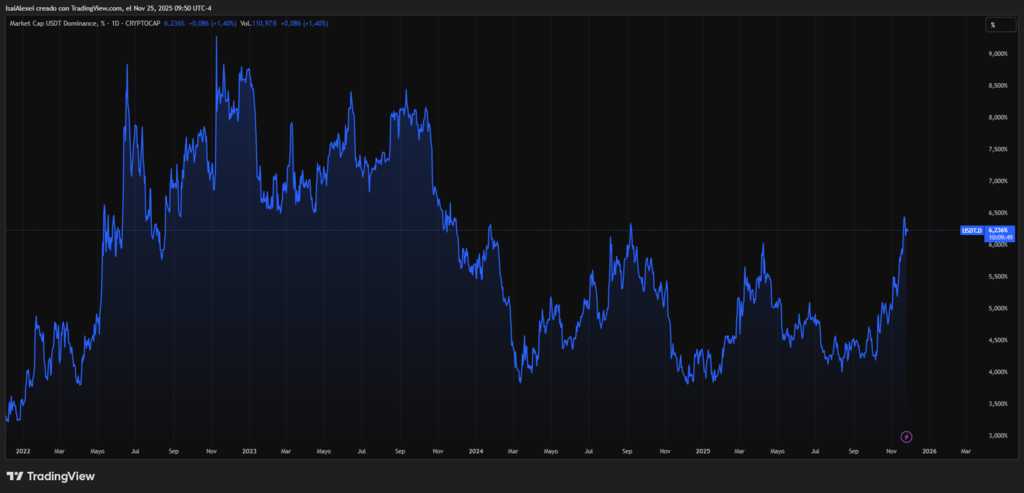Click the 9,000% level on price scale
This screenshot has height=493, width=1024.
(x=996, y=54)
